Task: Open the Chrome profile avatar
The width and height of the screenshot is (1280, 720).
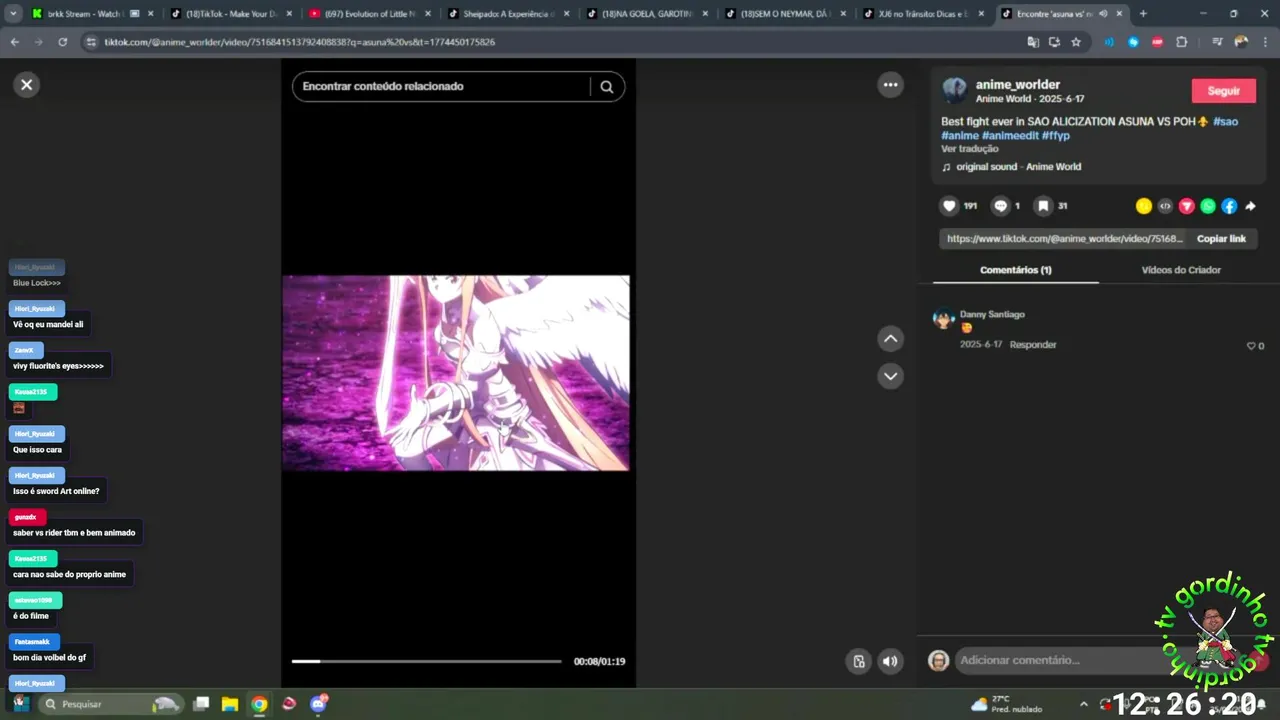Action: tap(1241, 42)
